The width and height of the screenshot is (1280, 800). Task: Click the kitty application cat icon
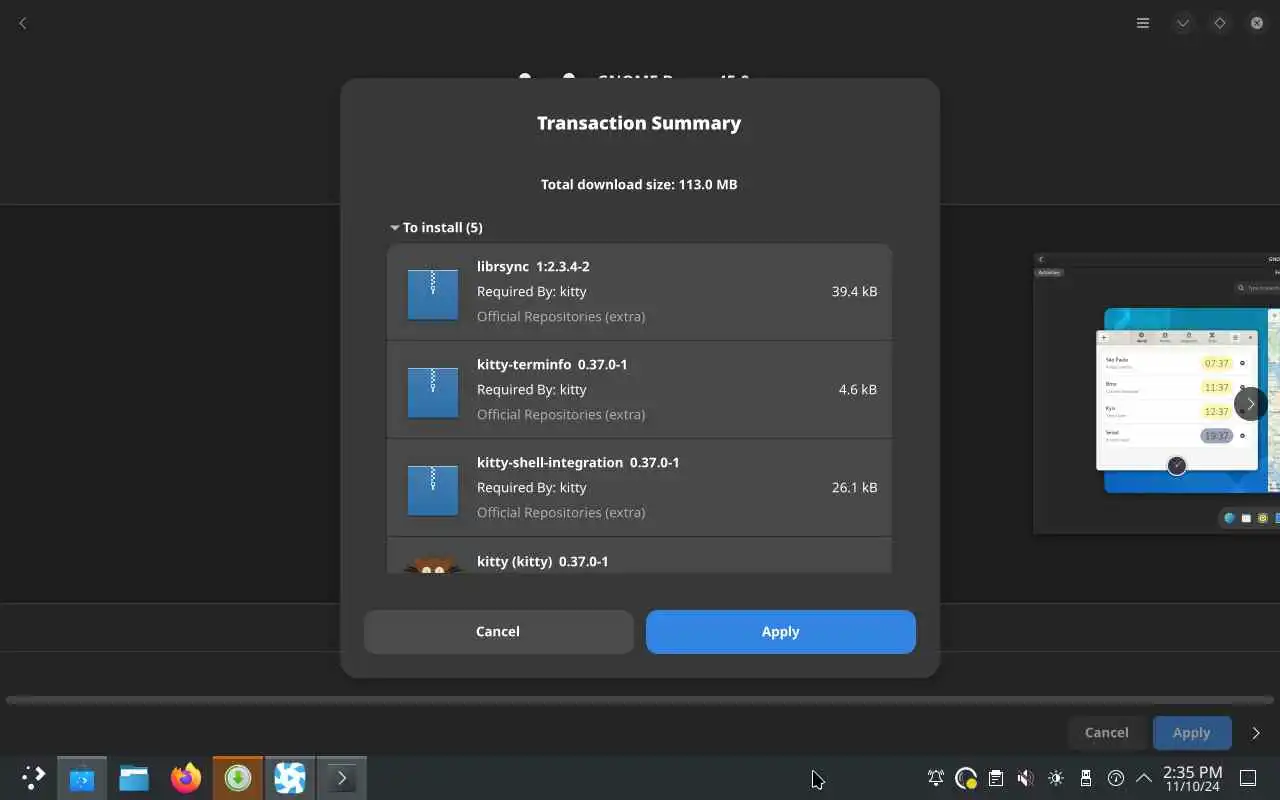(432, 565)
